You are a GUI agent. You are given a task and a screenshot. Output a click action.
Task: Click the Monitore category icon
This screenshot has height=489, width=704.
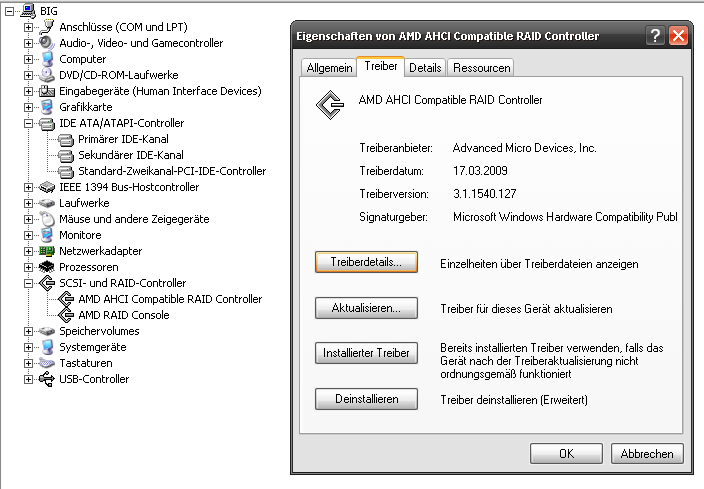tap(47, 235)
